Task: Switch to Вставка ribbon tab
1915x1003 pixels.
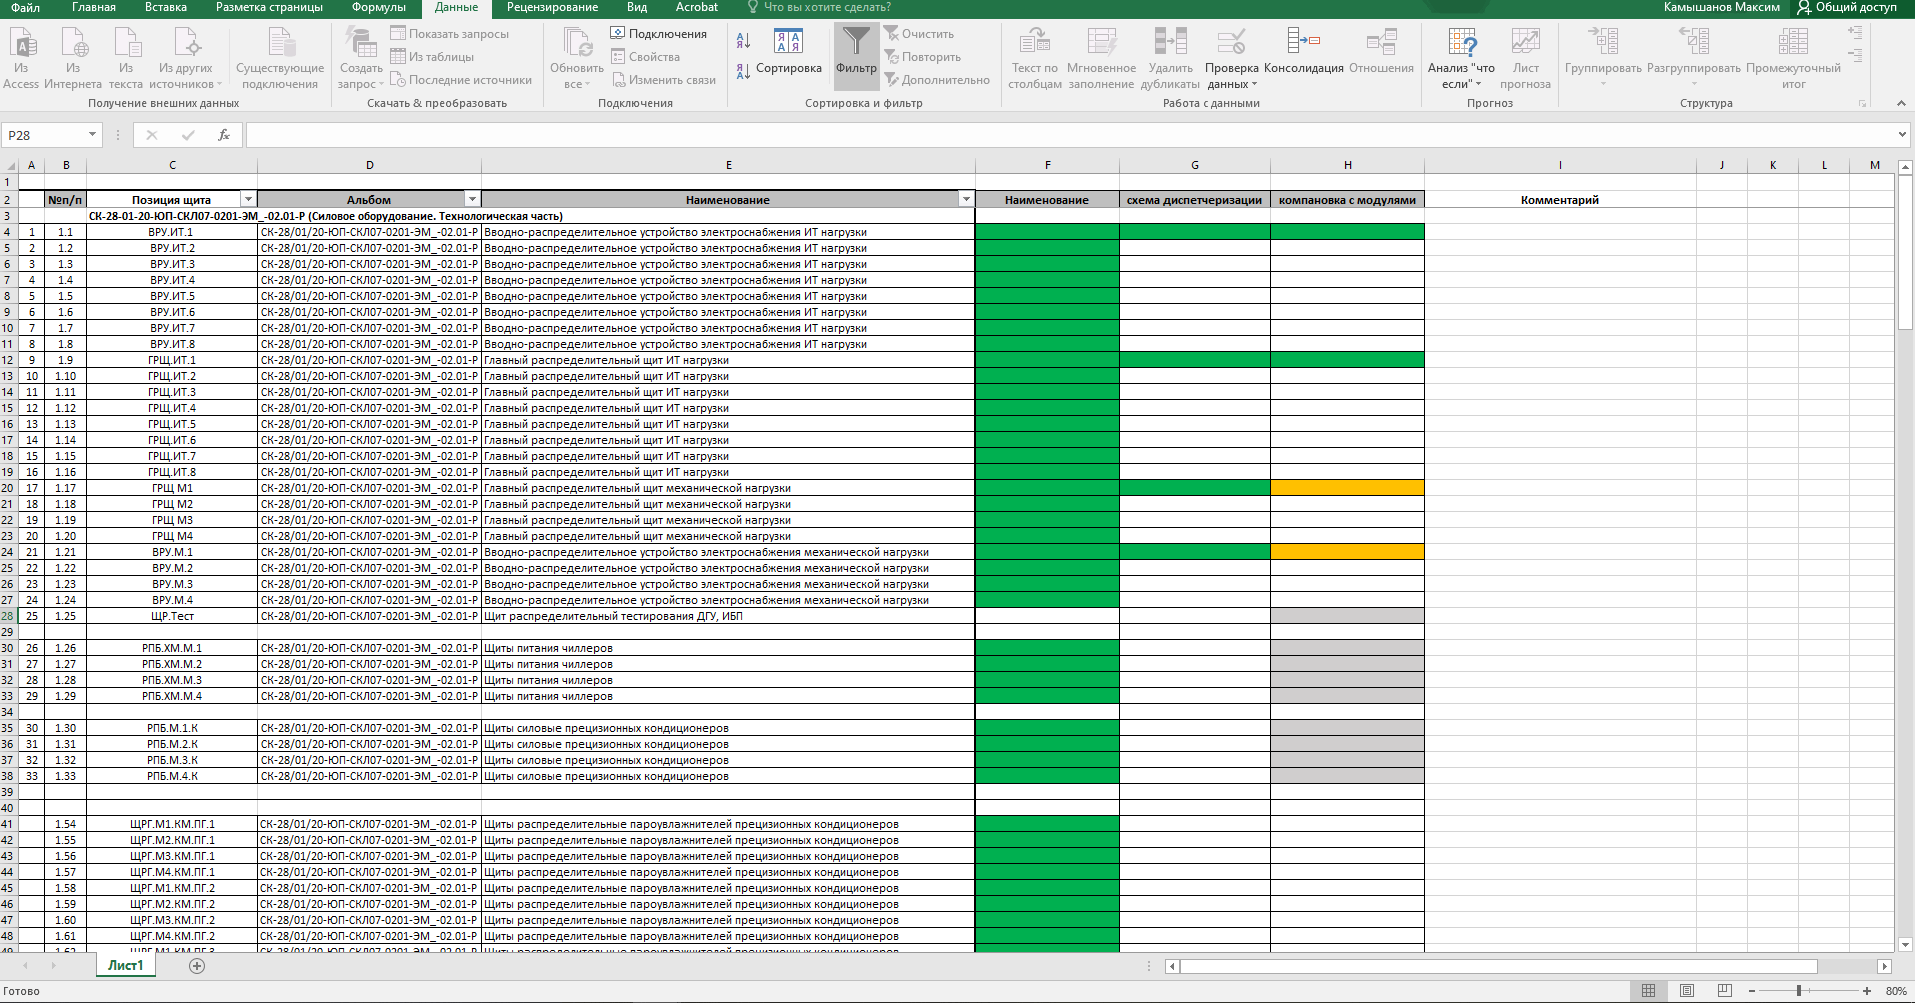Action: (x=166, y=7)
